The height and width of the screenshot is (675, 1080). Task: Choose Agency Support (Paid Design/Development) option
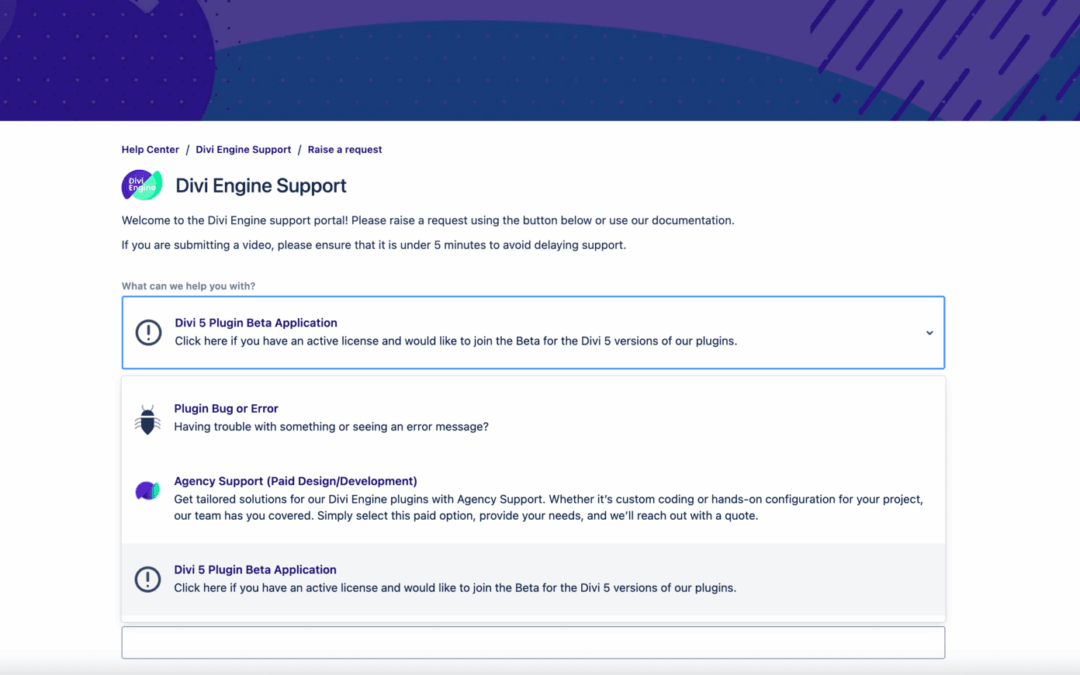(x=533, y=498)
